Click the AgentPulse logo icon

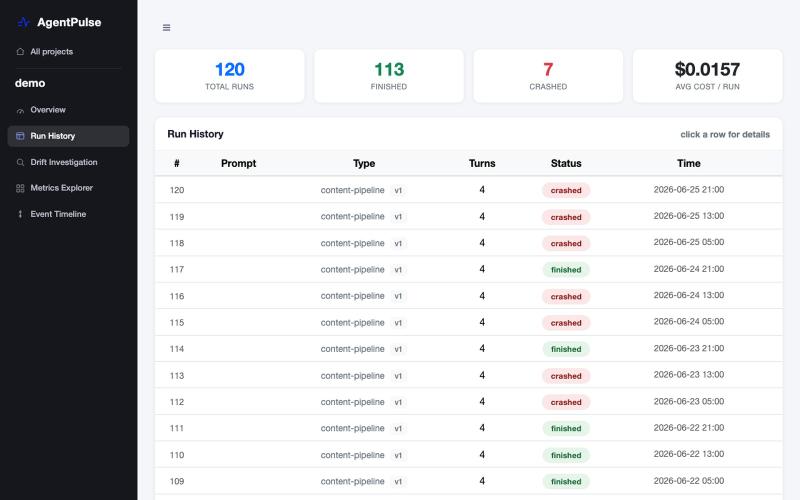click(23, 22)
